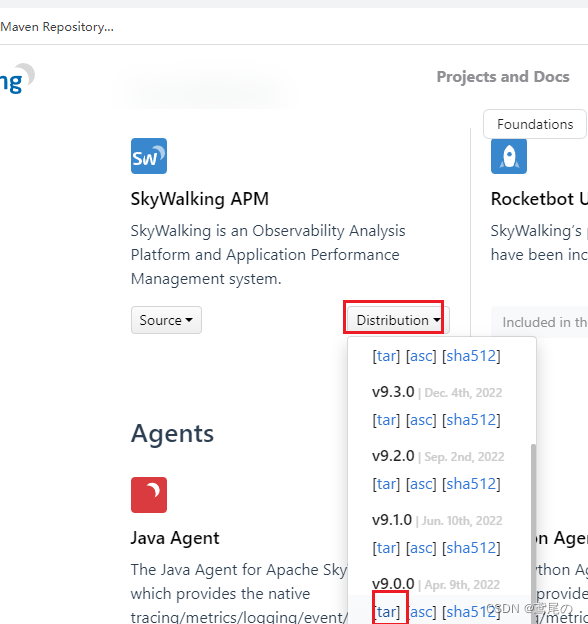
Task: Click the topmost asc link above v9.3.0
Action: (421, 356)
